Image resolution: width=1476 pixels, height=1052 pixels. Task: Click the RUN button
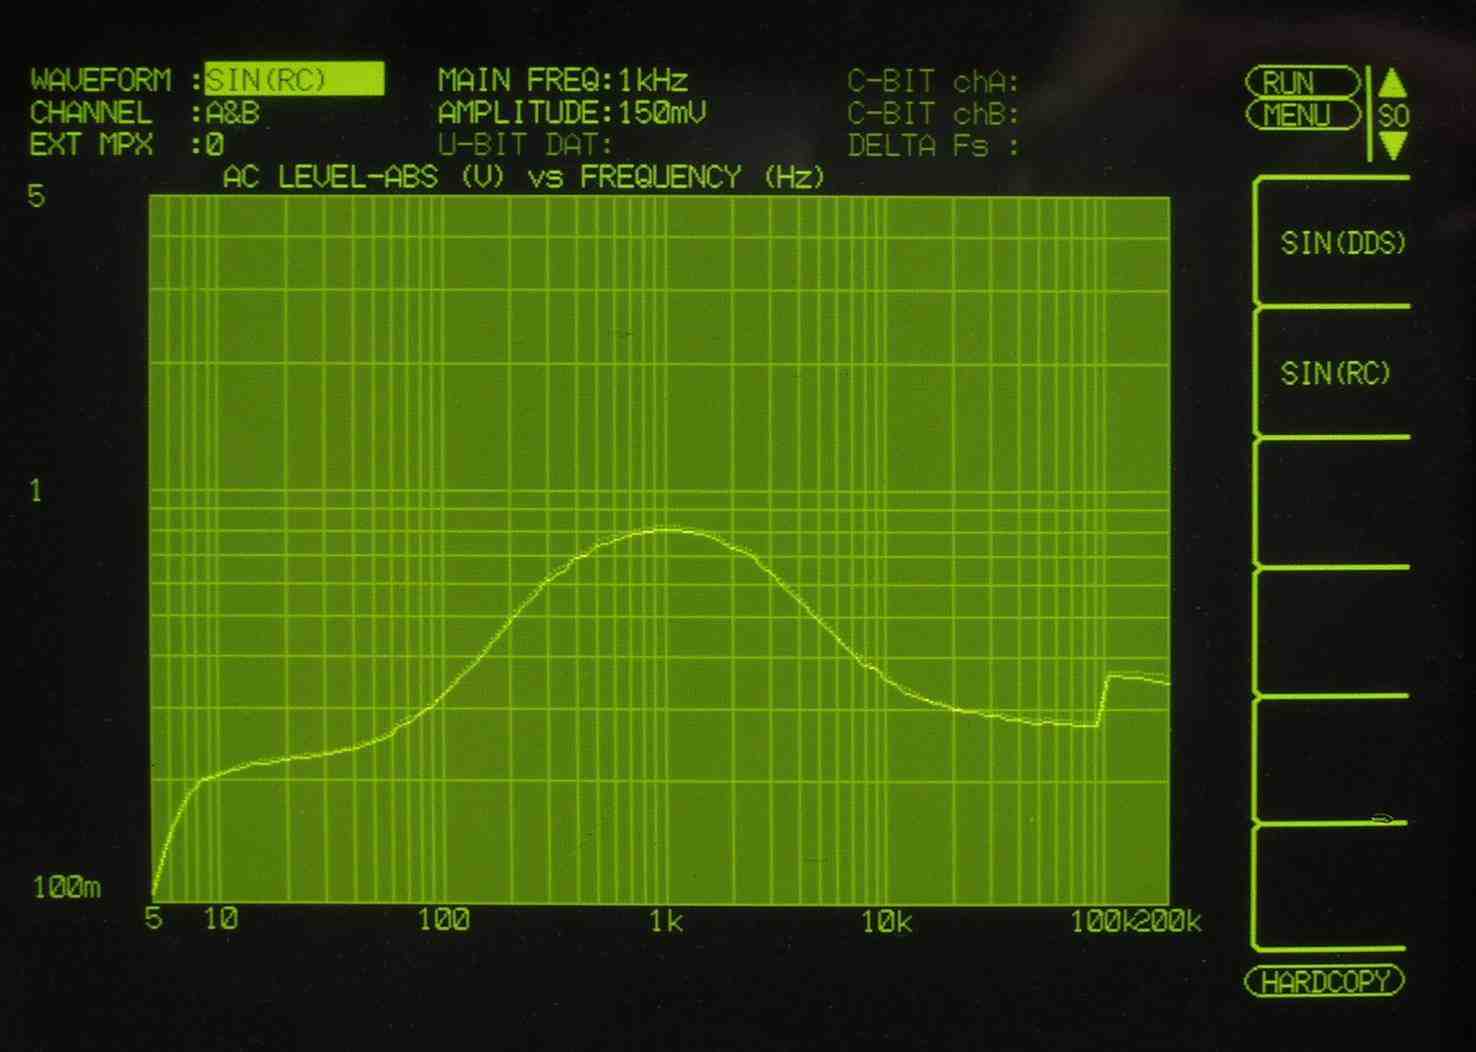[1301, 82]
